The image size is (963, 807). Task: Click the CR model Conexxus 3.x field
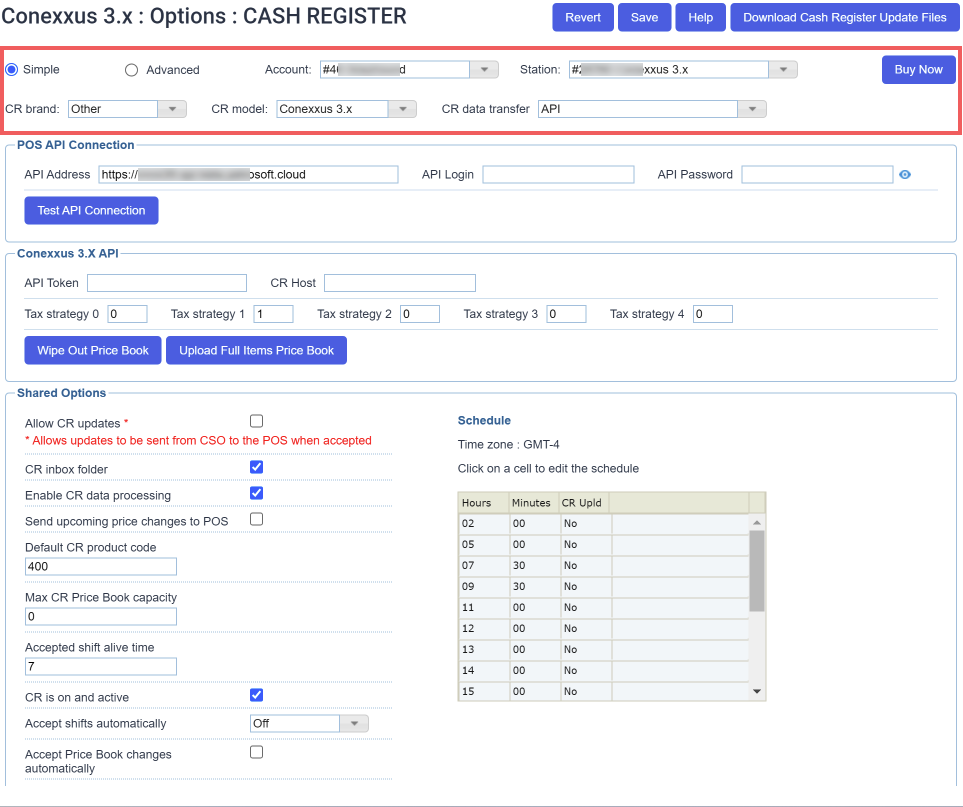(332, 109)
